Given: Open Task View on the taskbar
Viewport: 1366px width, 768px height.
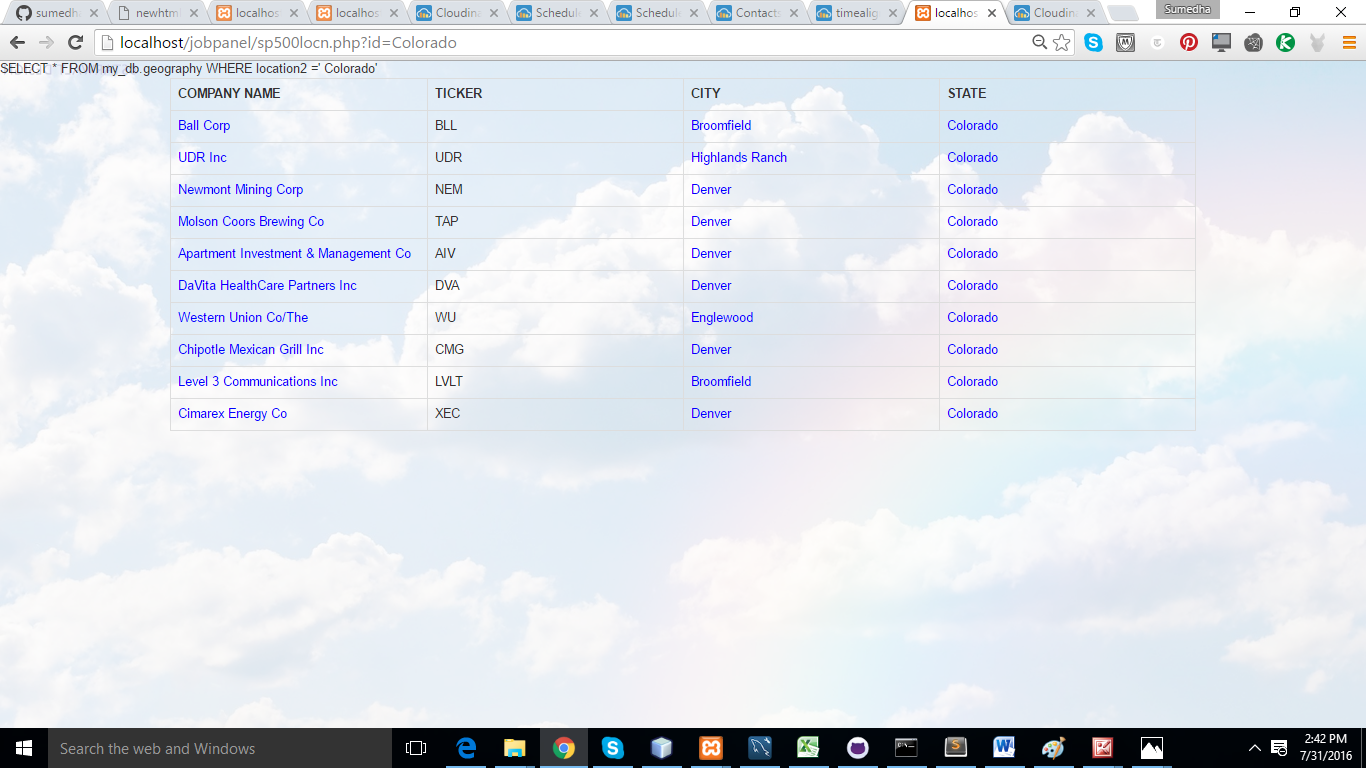Looking at the screenshot, I should [416, 748].
